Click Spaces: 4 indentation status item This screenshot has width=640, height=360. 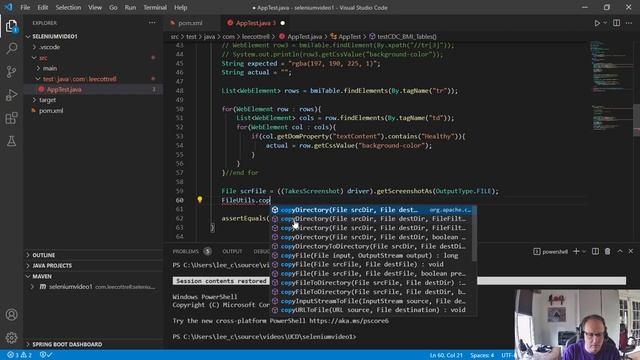coord(482,355)
